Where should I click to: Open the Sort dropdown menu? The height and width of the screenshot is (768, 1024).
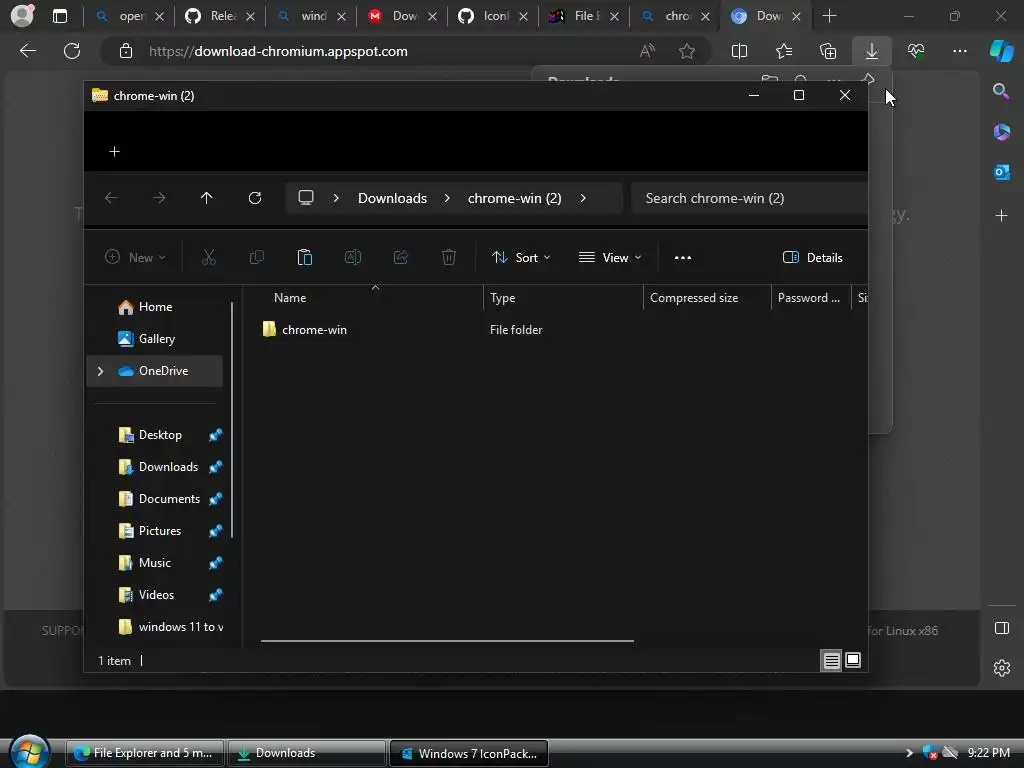point(520,257)
